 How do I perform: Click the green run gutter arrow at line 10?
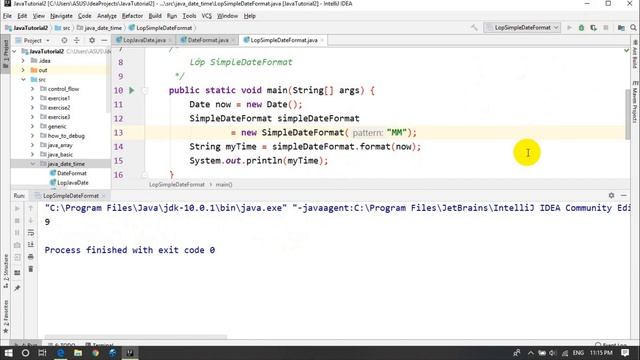point(131,90)
